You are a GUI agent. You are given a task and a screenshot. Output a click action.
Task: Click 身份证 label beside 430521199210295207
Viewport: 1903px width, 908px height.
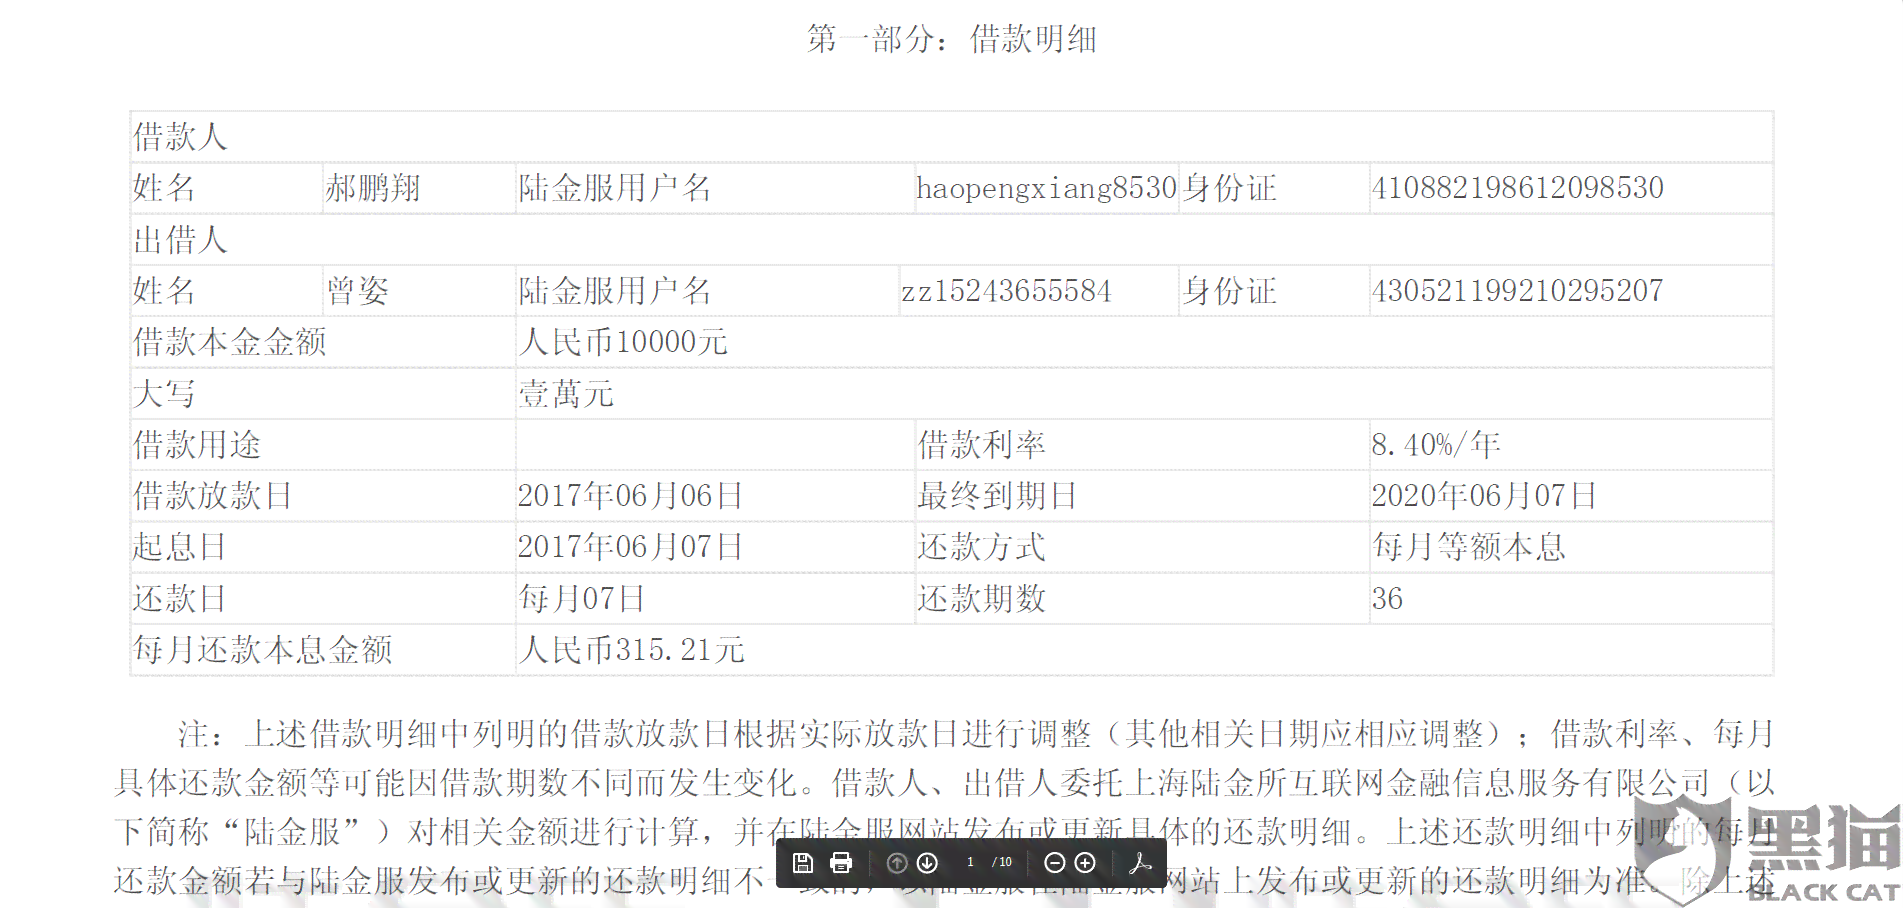pos(1229,291)
